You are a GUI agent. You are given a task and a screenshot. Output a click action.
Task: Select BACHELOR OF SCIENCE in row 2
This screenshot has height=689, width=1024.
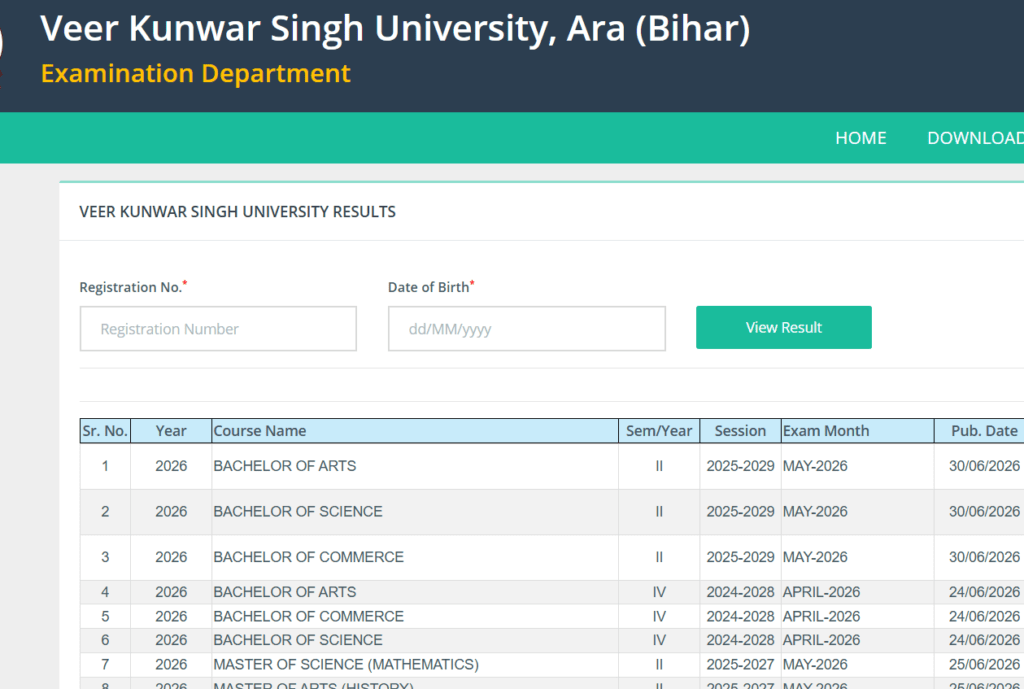pos(298,511)
